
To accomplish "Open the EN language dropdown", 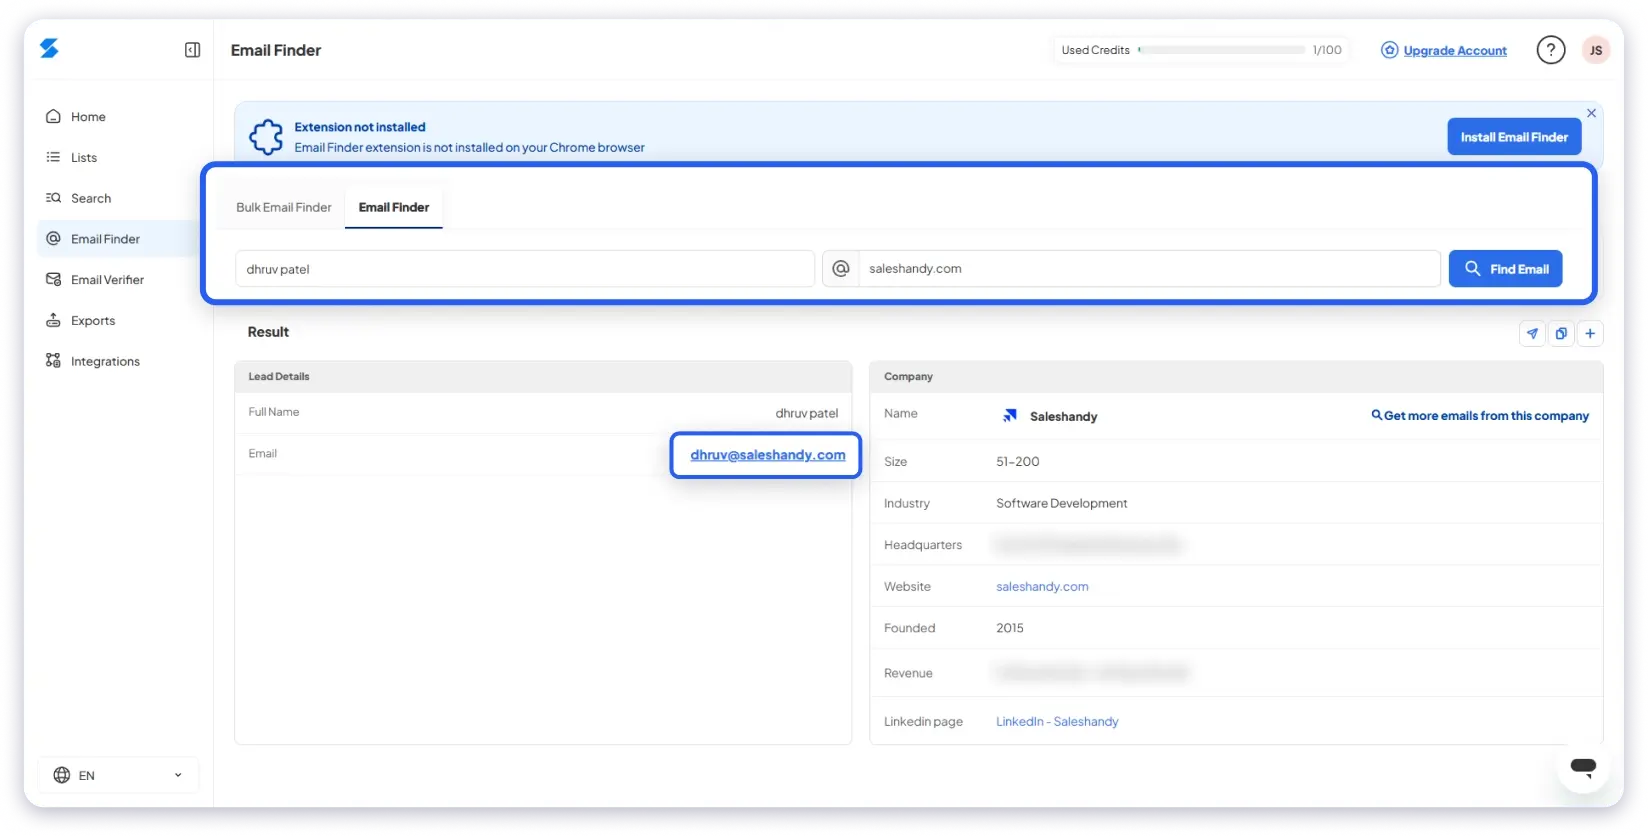I will [118, 775].
